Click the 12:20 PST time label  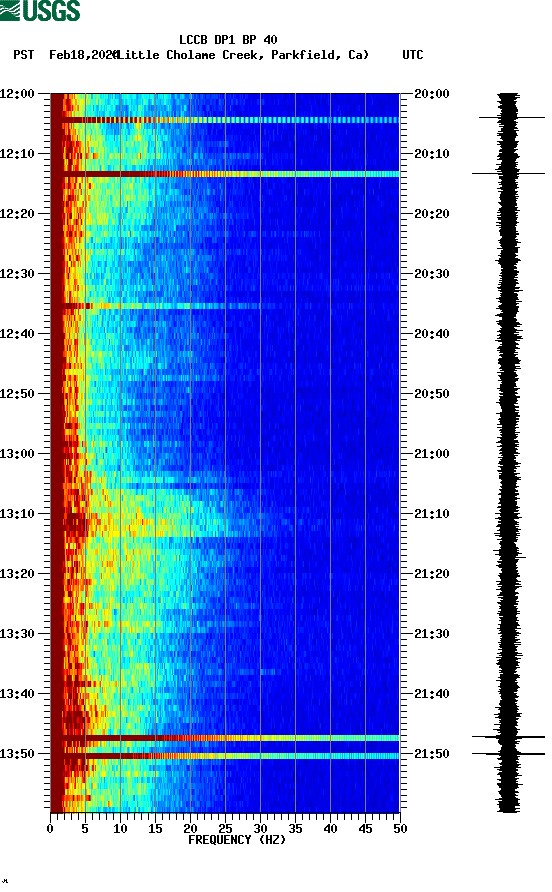[17, 214]
